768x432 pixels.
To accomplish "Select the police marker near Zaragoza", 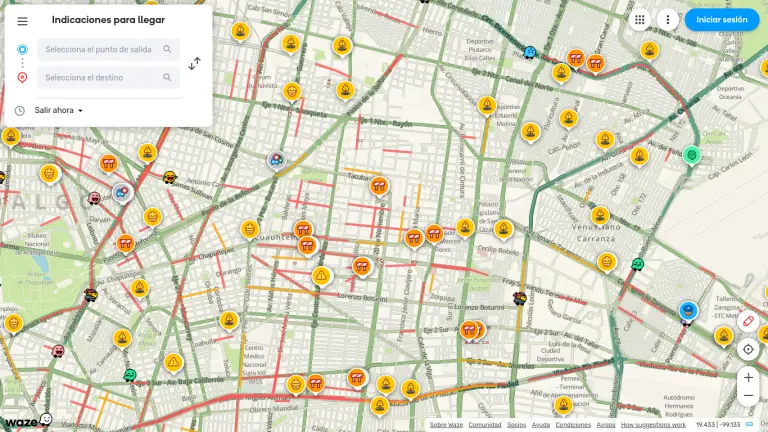I will (687, 311).
